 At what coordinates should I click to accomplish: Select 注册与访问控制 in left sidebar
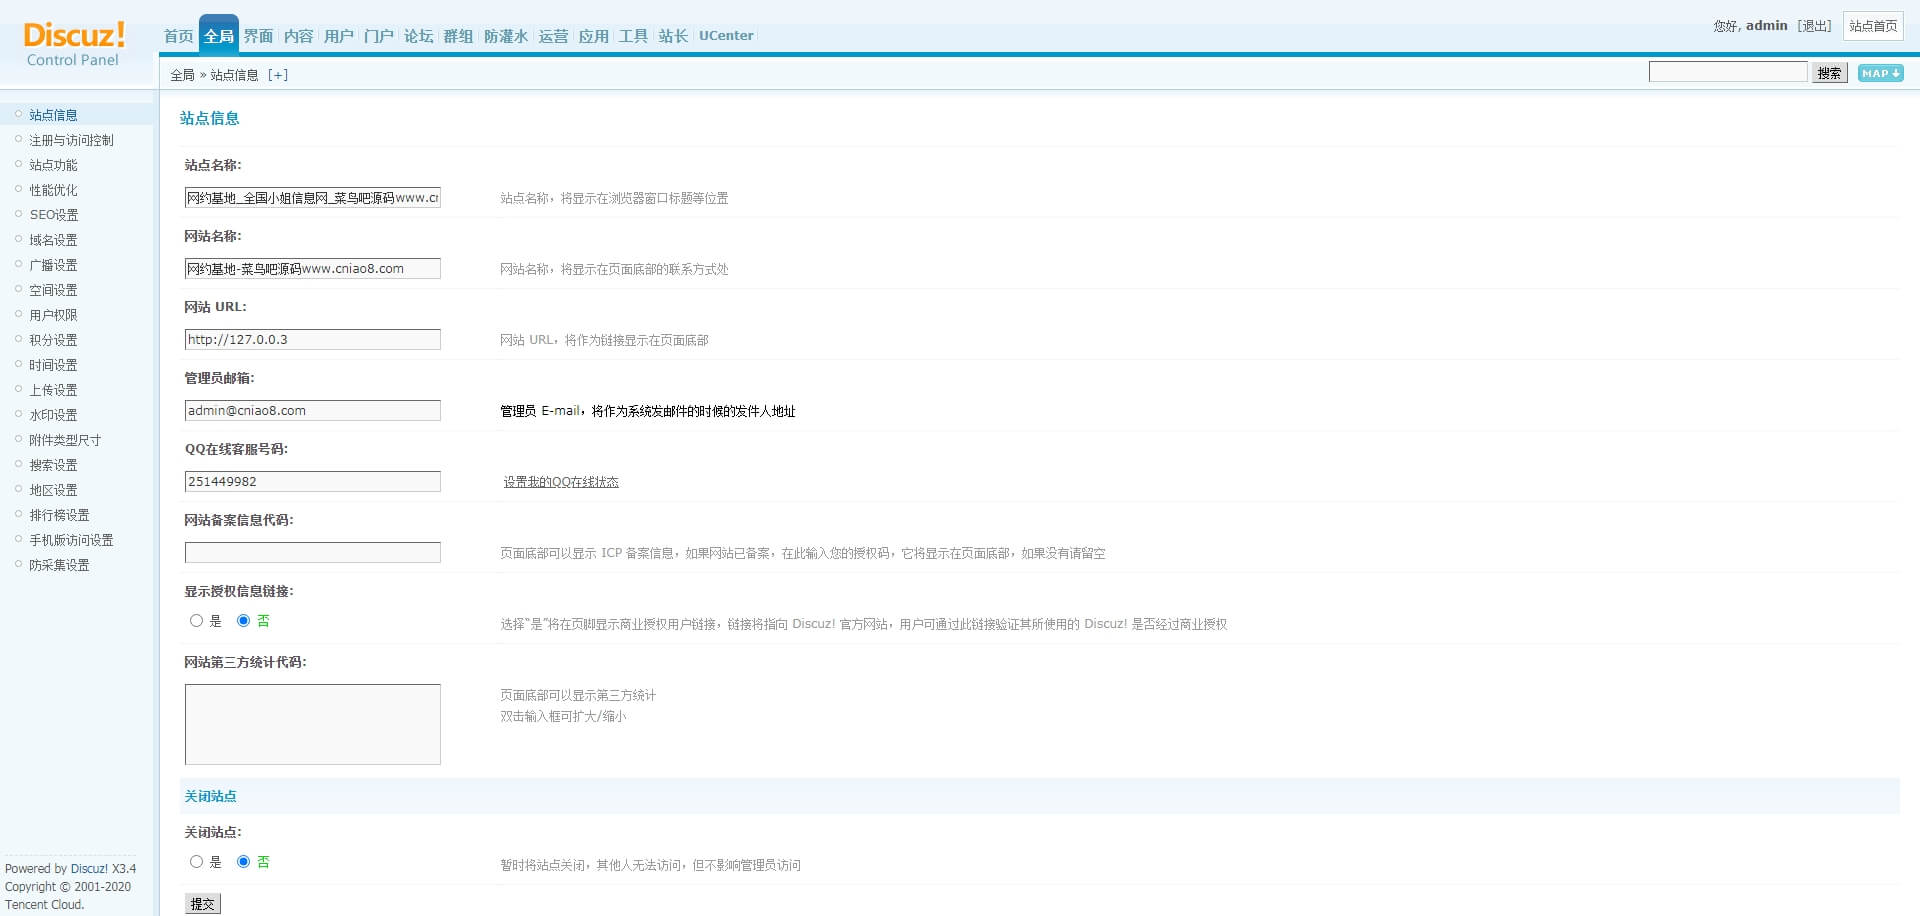(71, 140)
